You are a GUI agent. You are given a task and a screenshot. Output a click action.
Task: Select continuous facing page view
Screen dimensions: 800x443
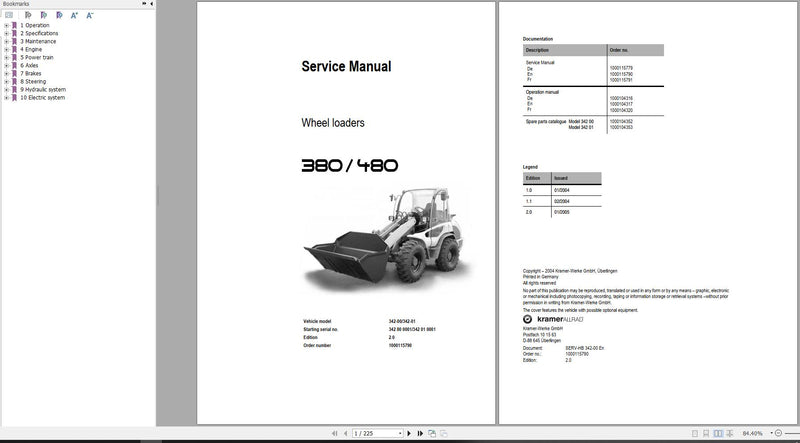(x=730, y=433)
